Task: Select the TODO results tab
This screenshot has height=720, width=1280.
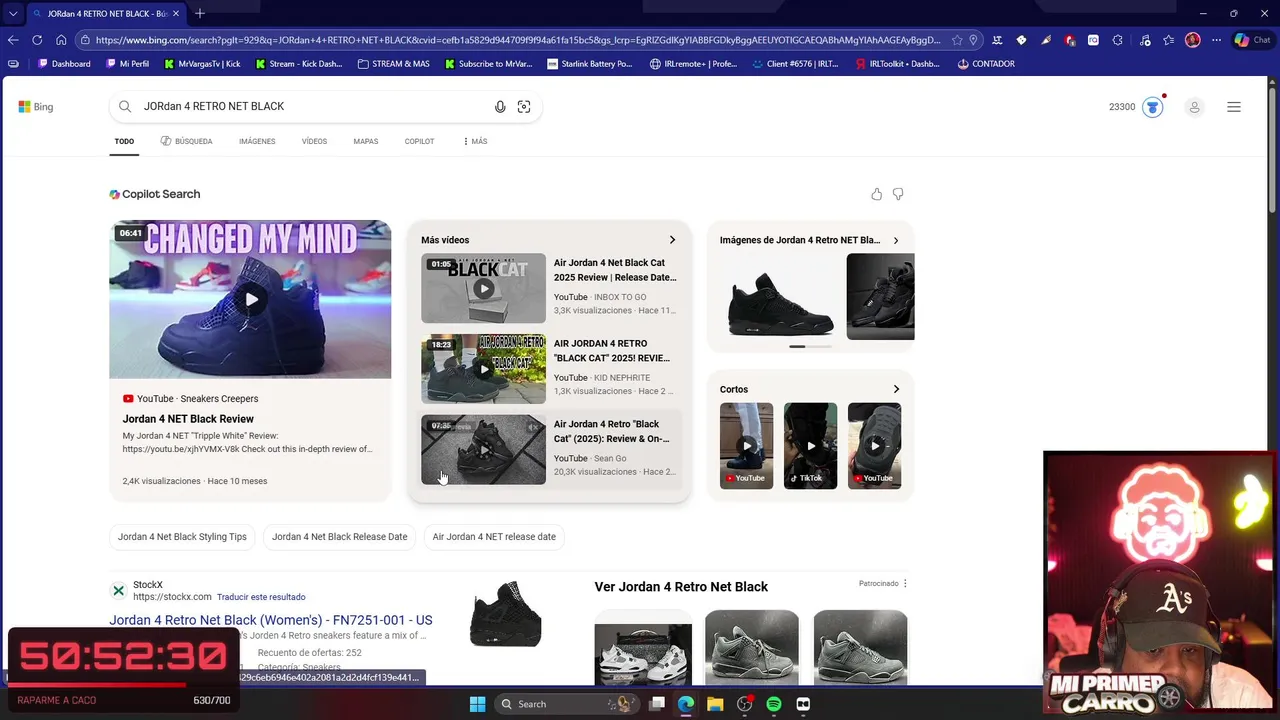Action: (124, 142)
